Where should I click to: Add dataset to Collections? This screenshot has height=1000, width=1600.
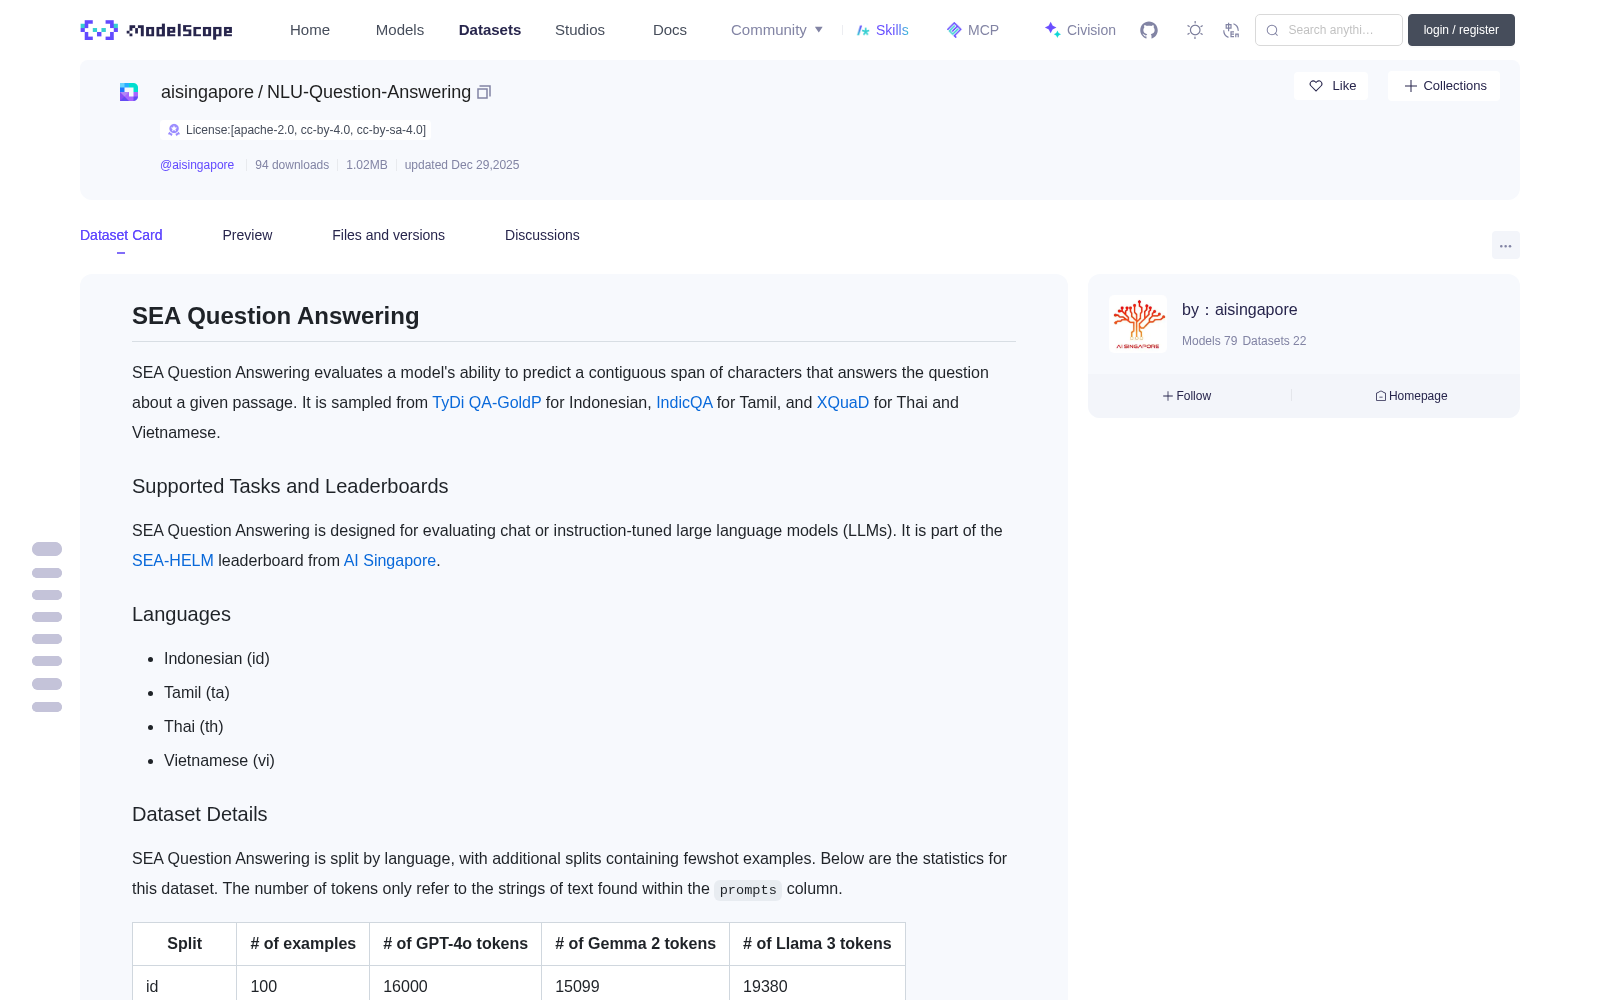pyautogui.click(x=1444, y=86)
